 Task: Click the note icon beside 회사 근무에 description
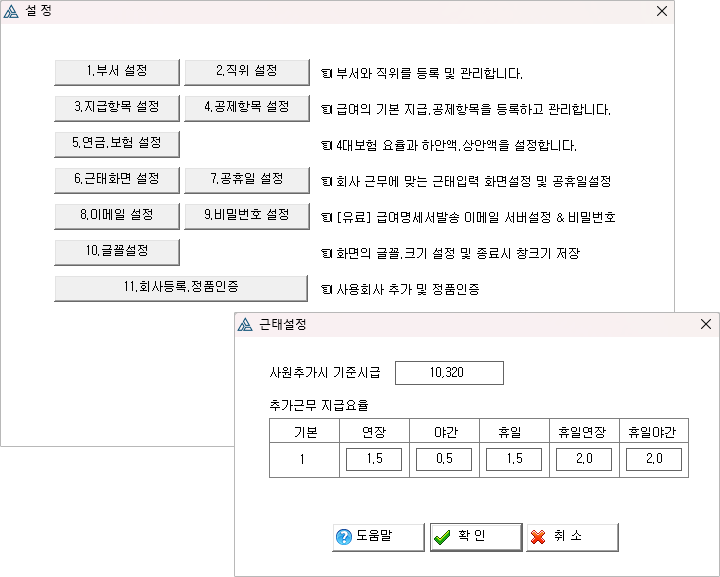pos(326,182)
